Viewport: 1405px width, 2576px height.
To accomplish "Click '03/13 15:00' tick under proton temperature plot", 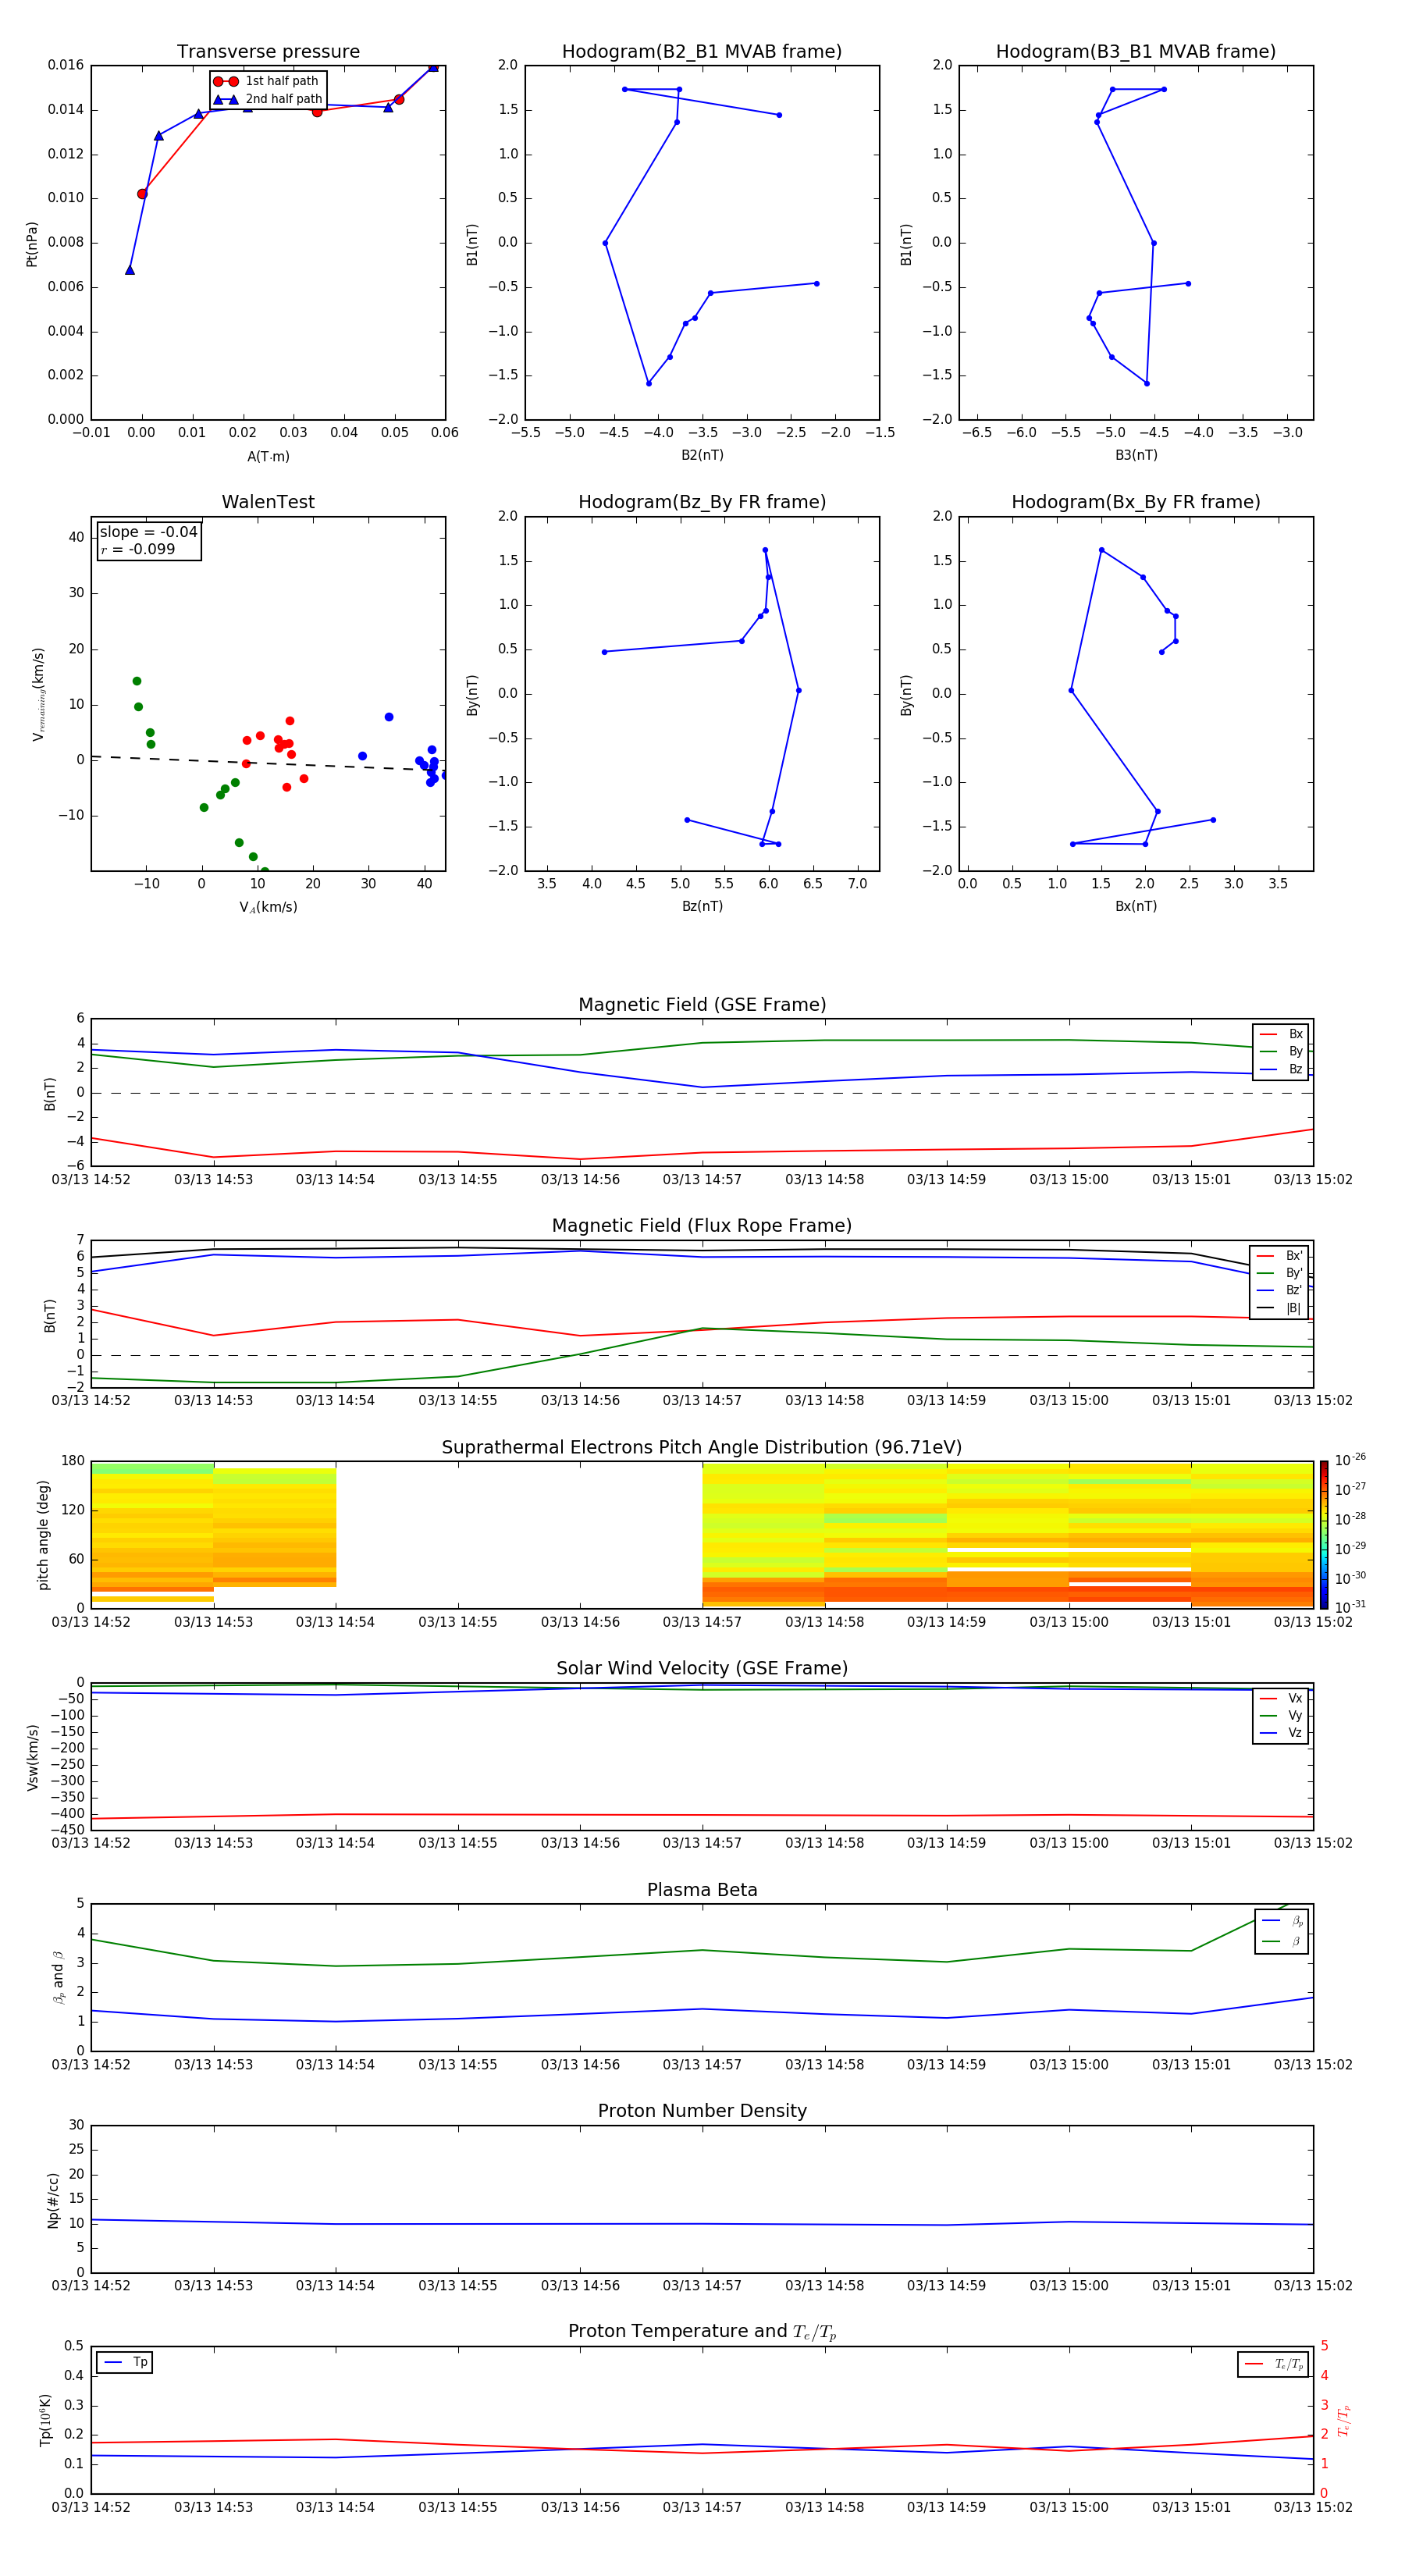I will [1069, 2507].
